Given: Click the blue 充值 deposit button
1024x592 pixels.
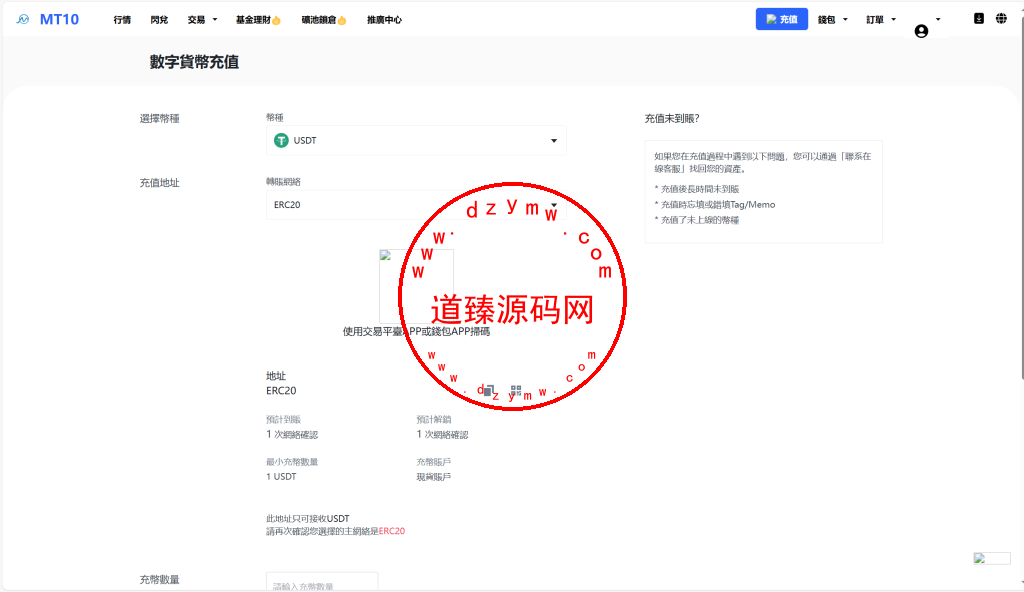Looking at the screenshot, I should coord(782,19).
